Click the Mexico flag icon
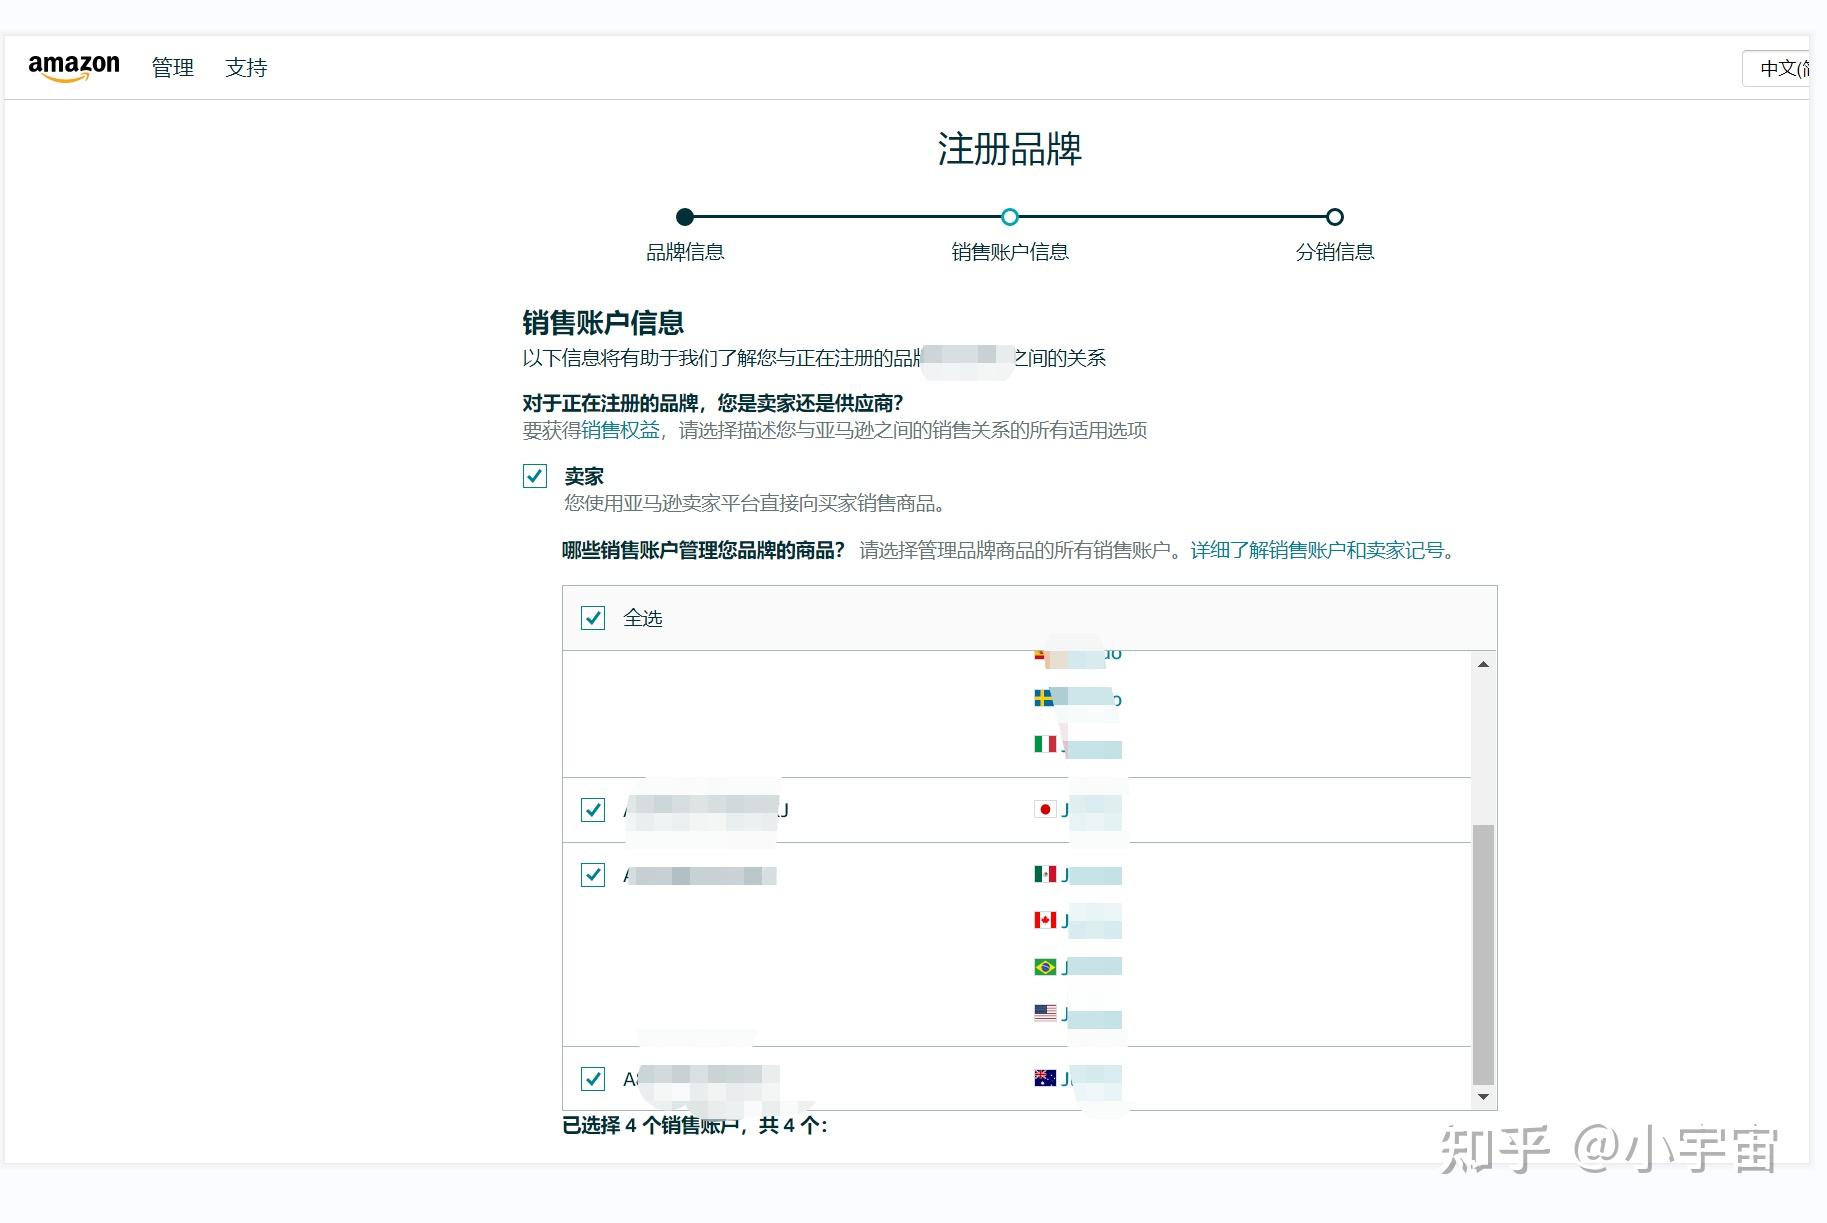Image resolution: width=1827 pixels, height=1223 pixels. [1045, 875]
